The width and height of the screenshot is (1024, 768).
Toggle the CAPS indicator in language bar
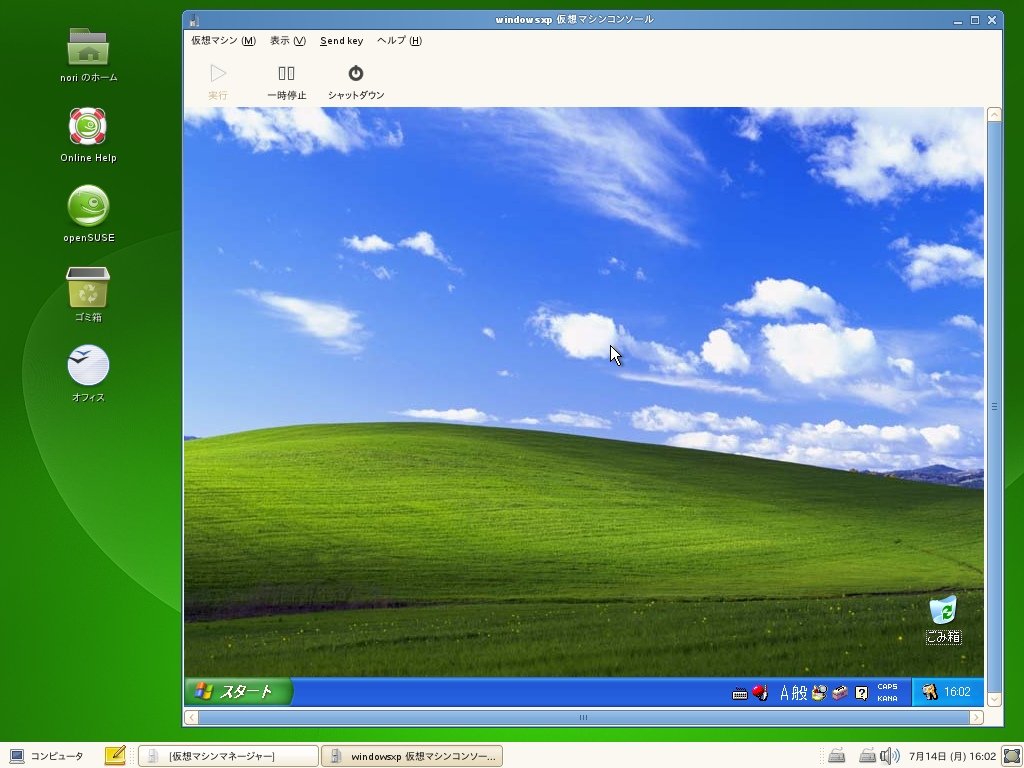click(888, 686)
